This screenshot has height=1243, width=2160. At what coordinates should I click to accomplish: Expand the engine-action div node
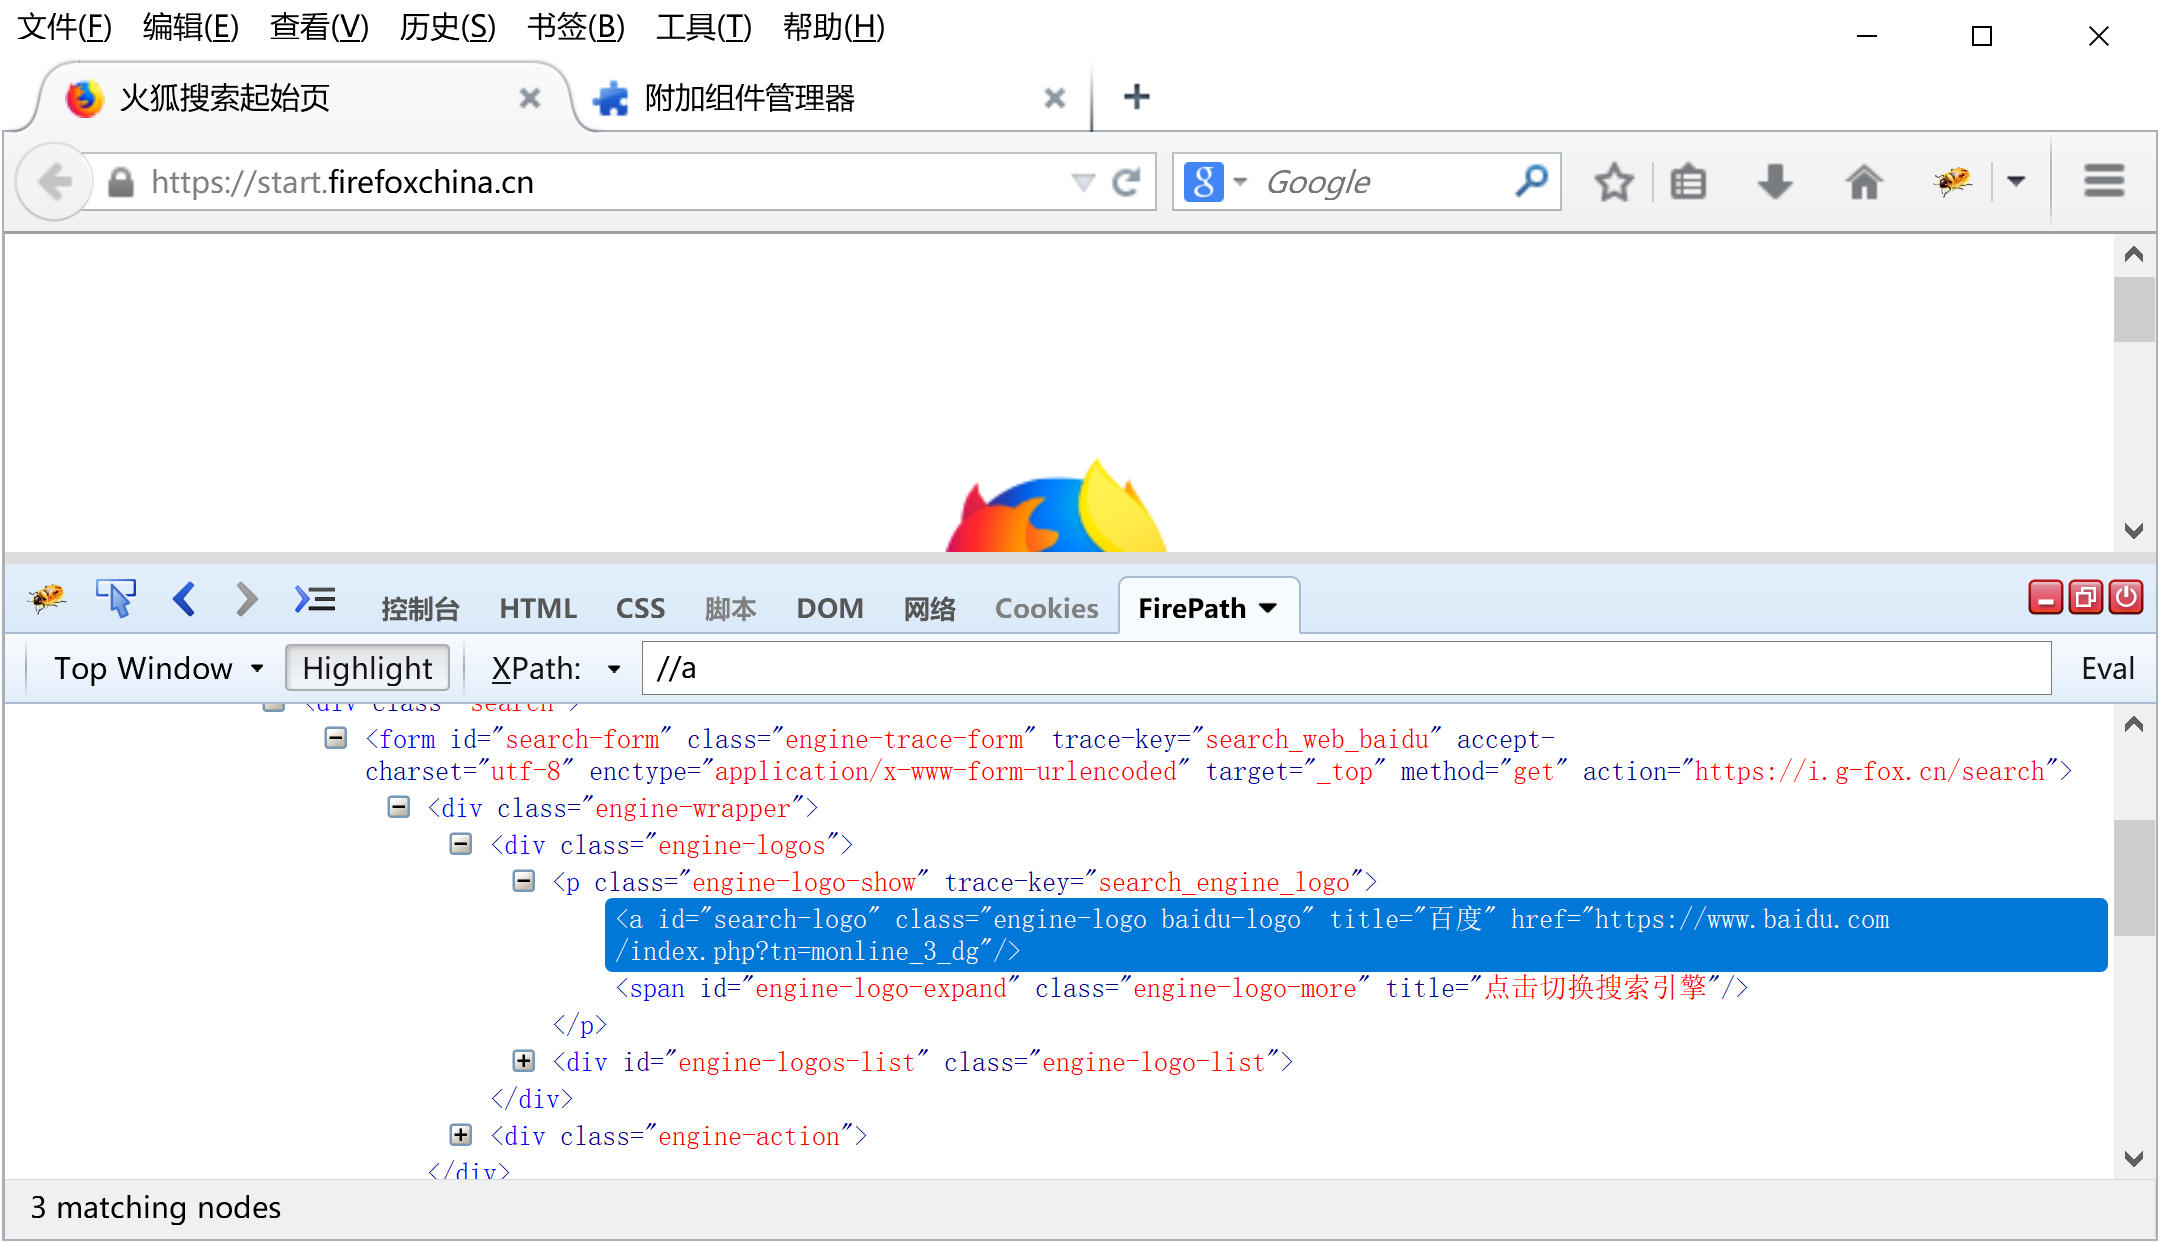point(460,1135)
